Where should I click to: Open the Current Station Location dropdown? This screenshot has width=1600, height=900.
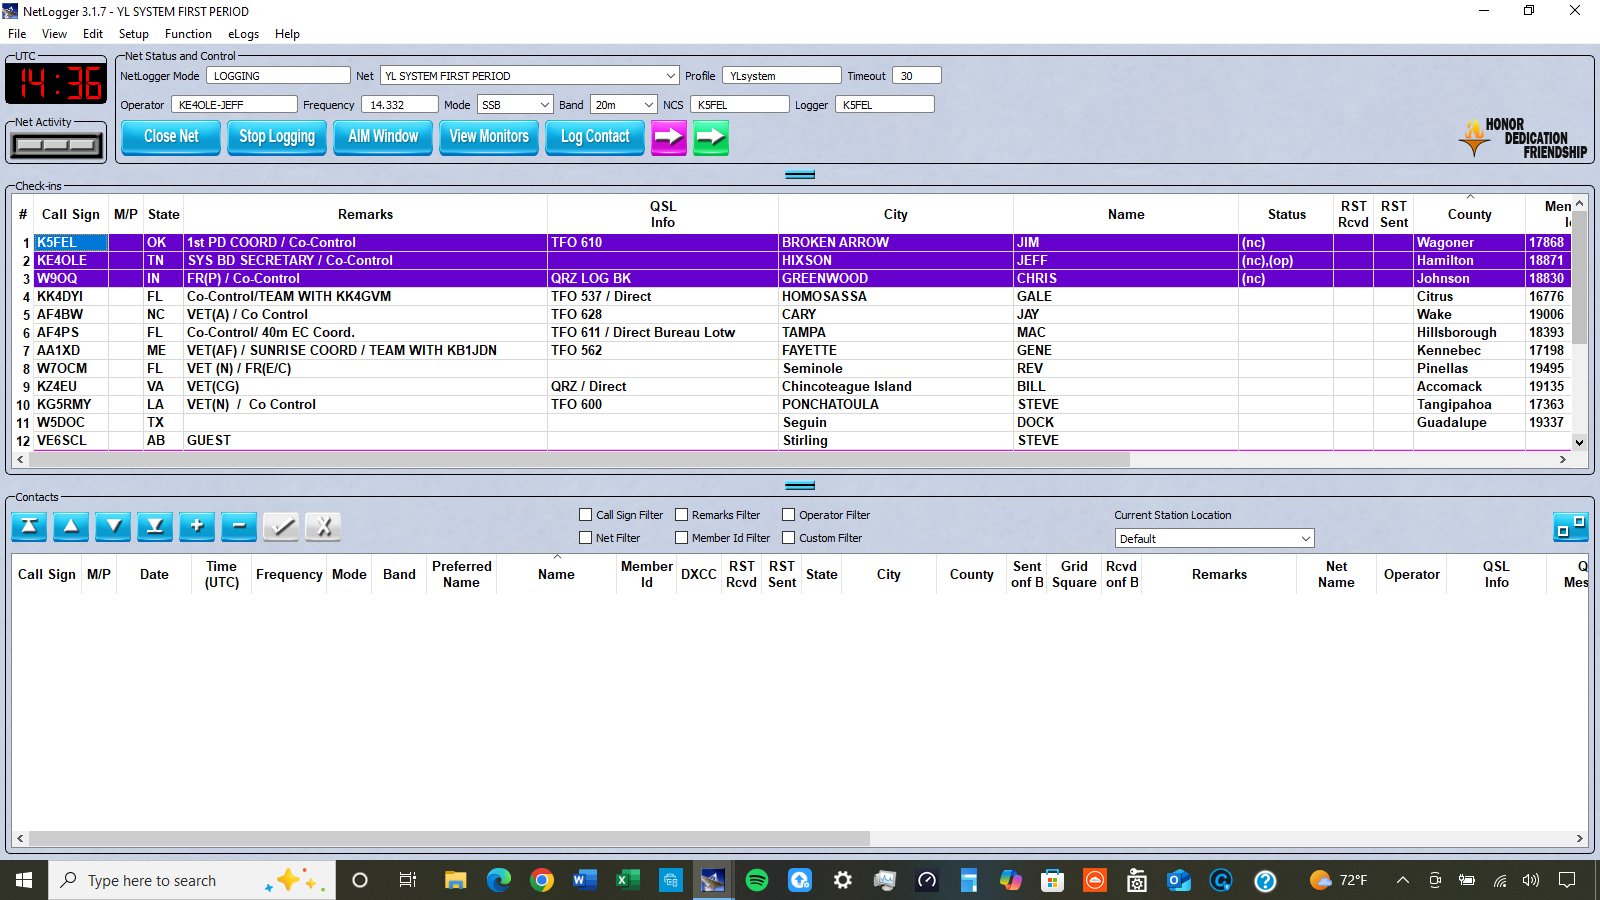point(1305,539)
